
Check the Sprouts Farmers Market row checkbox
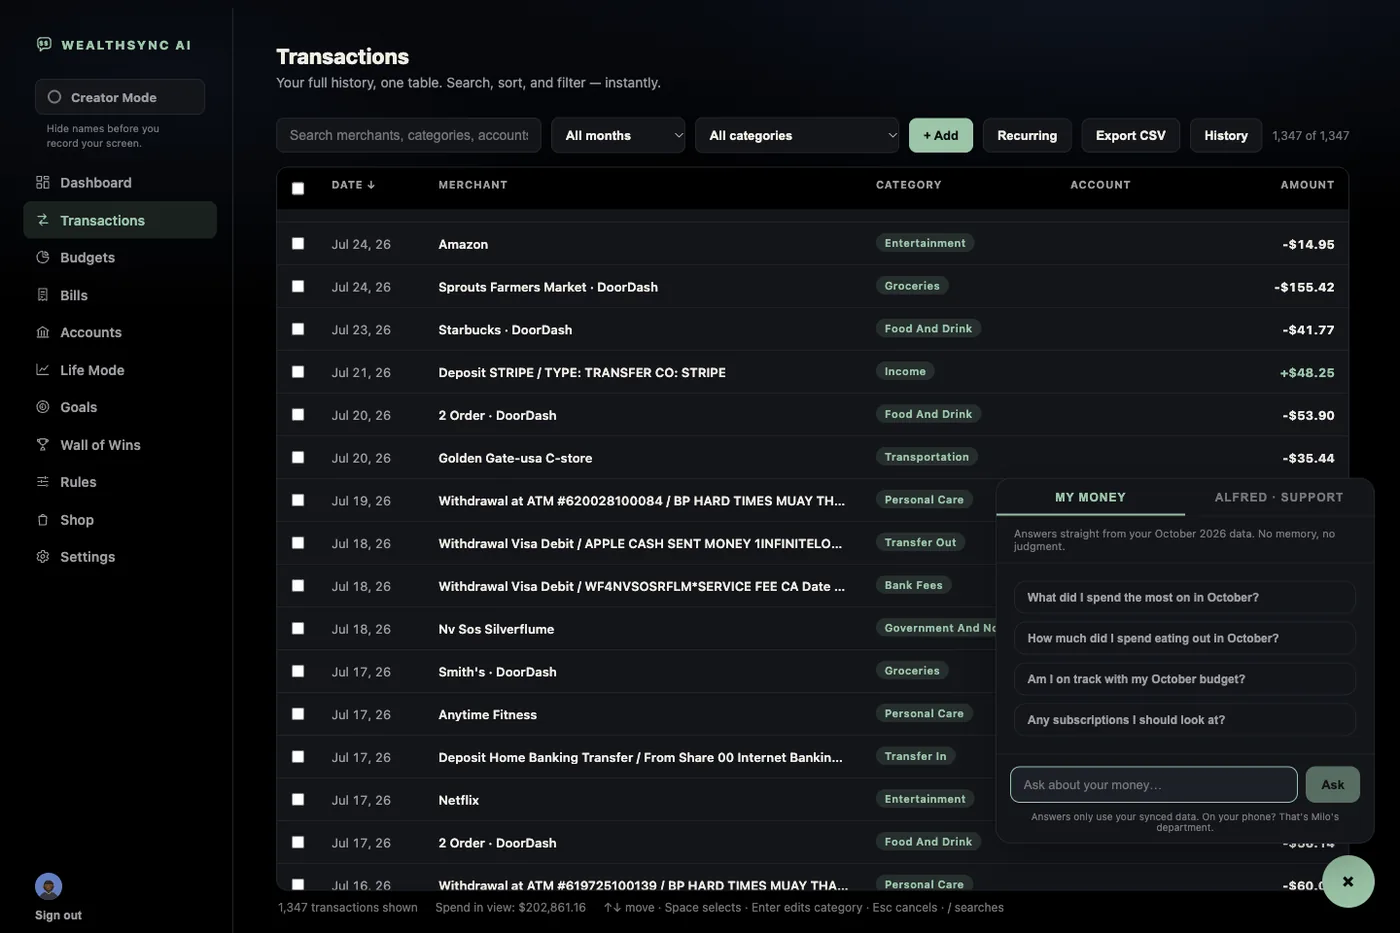(298, 286)
